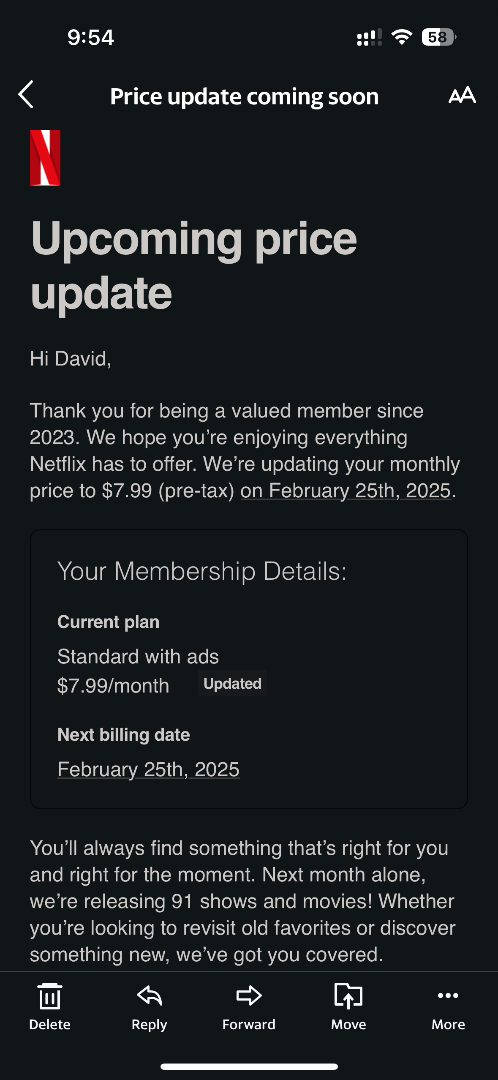
Task: Tap the battery indicator showing 58
Action: 439,37
